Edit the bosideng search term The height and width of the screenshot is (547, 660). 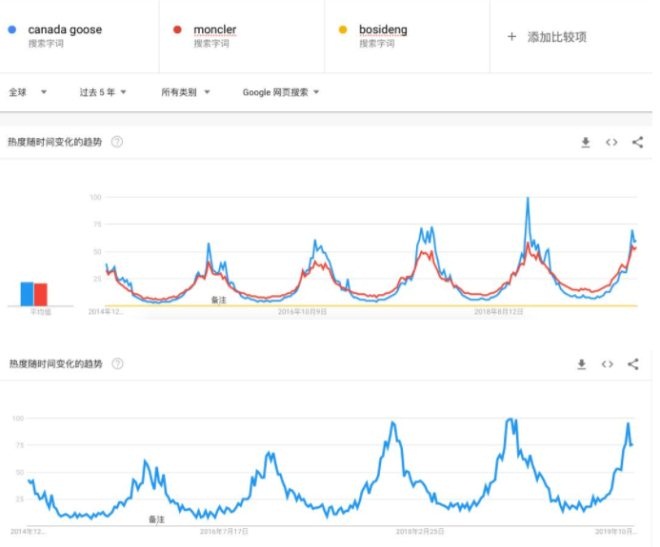[383, 29]
